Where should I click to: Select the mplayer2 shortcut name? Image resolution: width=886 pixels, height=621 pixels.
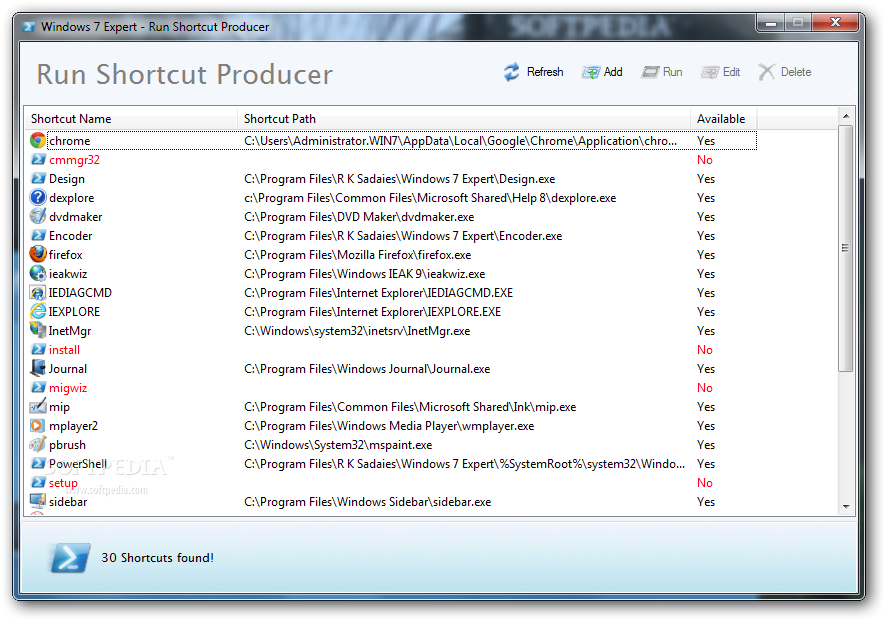point(73,426)
